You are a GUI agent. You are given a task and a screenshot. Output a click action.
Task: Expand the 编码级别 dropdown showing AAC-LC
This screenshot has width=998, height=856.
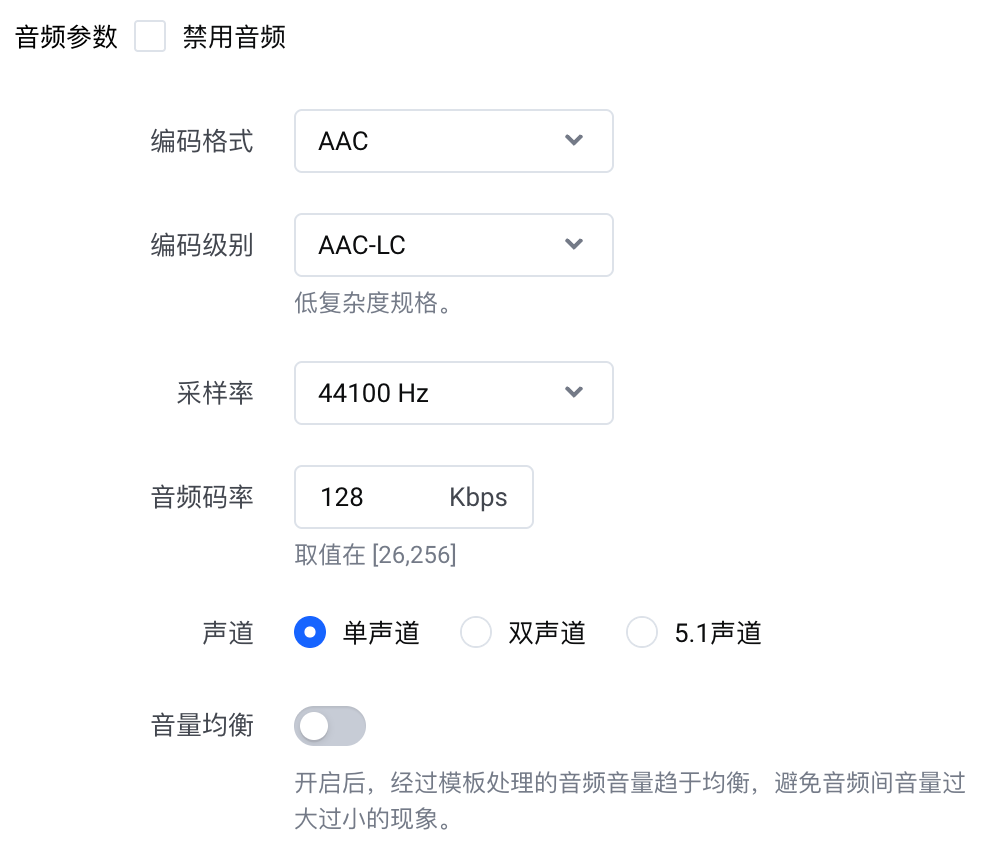point(440,245)
